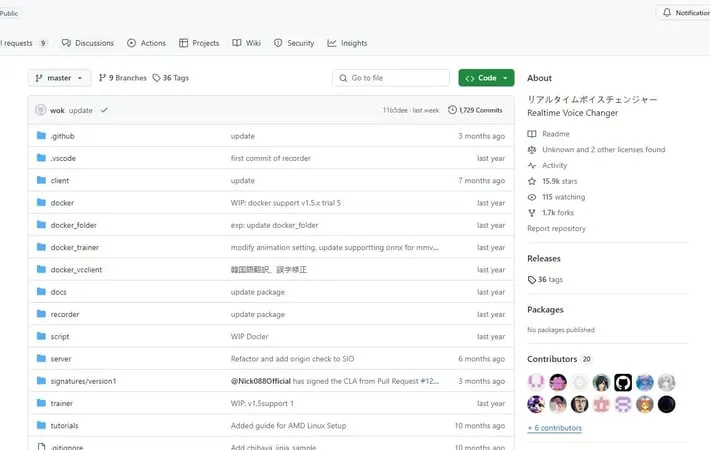Click the 9 Branches icon

103,78
